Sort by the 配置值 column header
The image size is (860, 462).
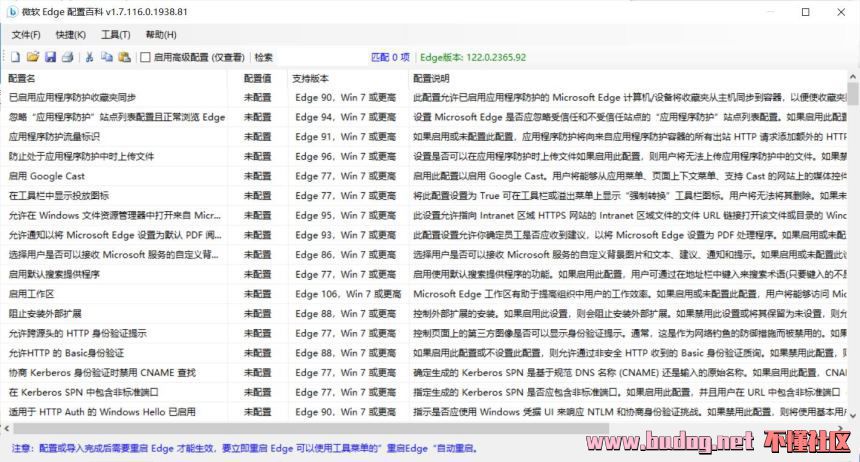tap(257, 78)
